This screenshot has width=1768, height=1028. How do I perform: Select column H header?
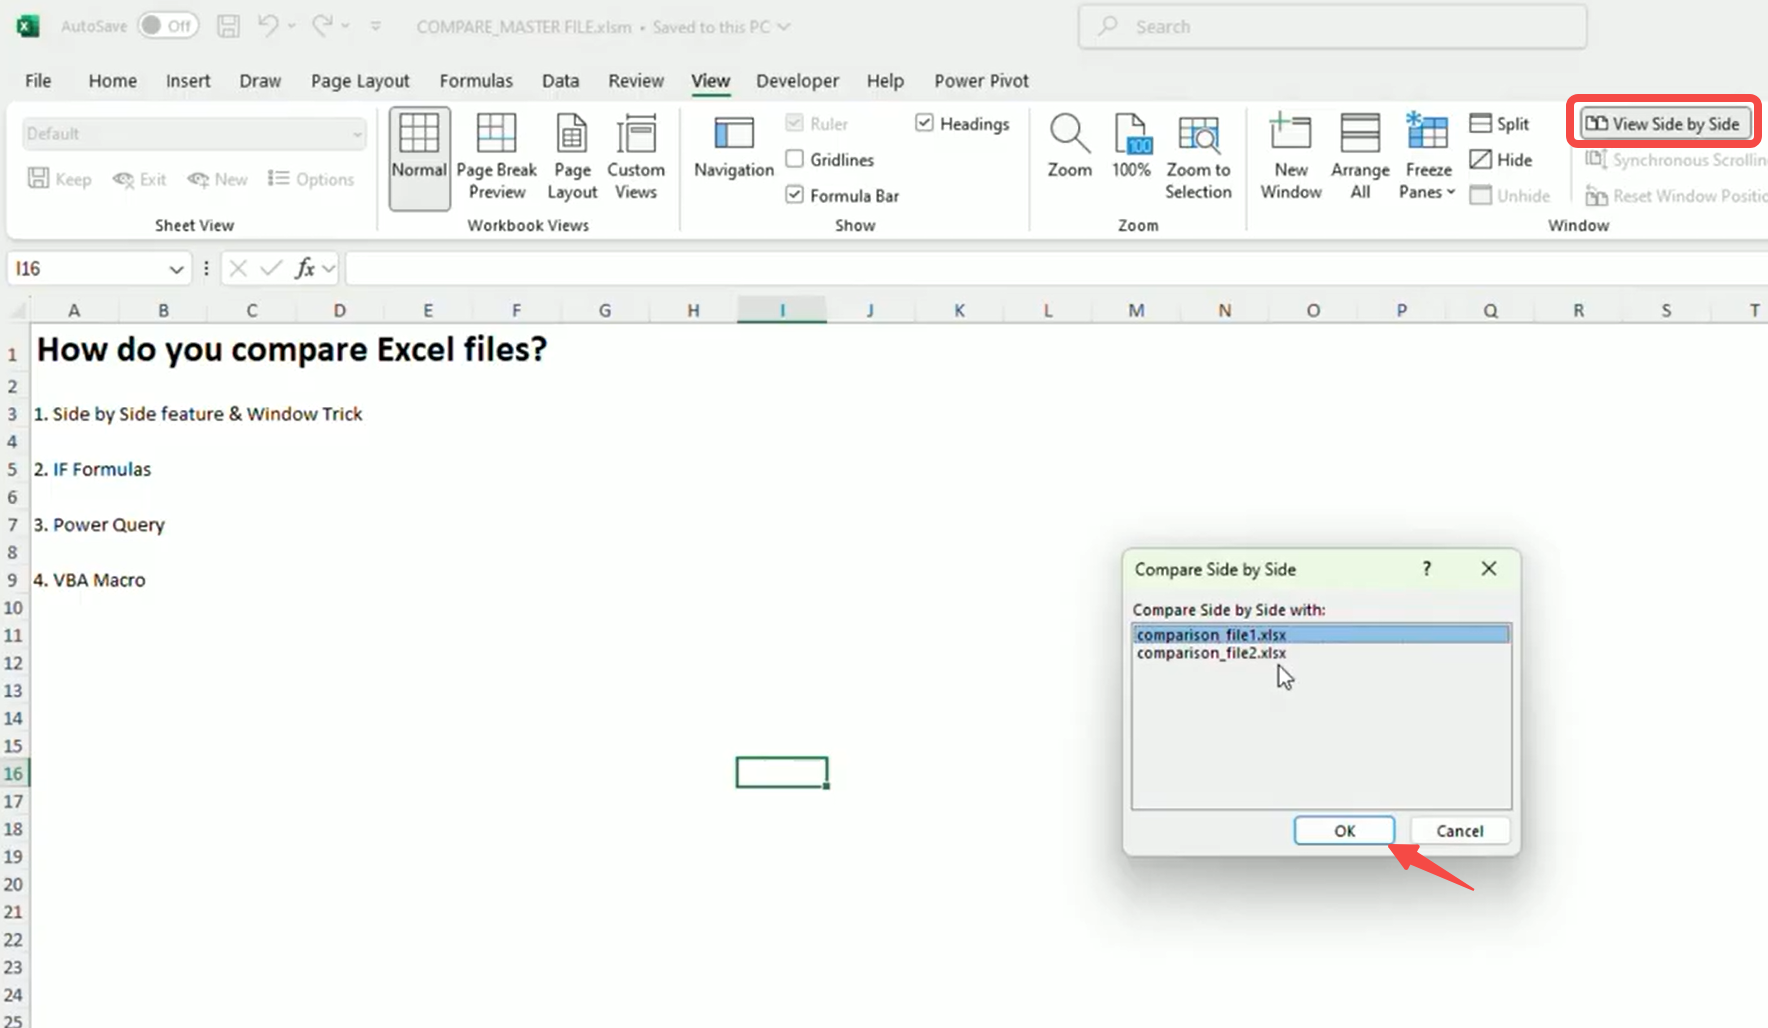693,310
